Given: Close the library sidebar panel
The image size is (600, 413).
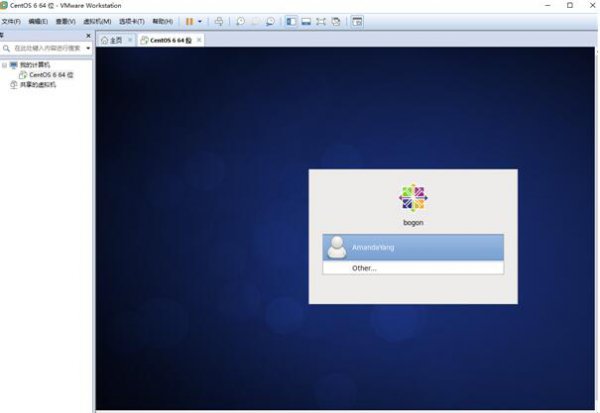Looking at the screenshot, I should click(x=88, y=36).
